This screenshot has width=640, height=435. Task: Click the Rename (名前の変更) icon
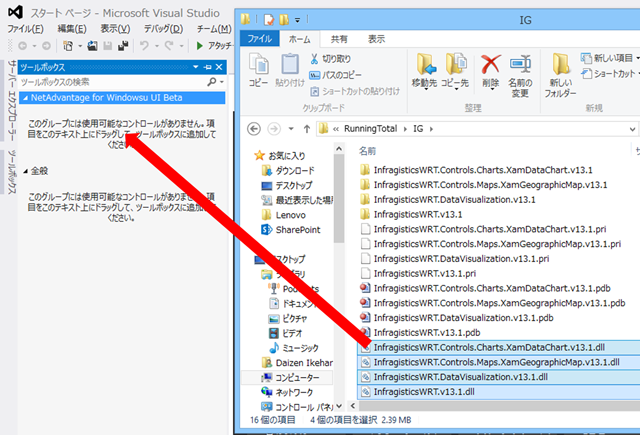(520, 64)
